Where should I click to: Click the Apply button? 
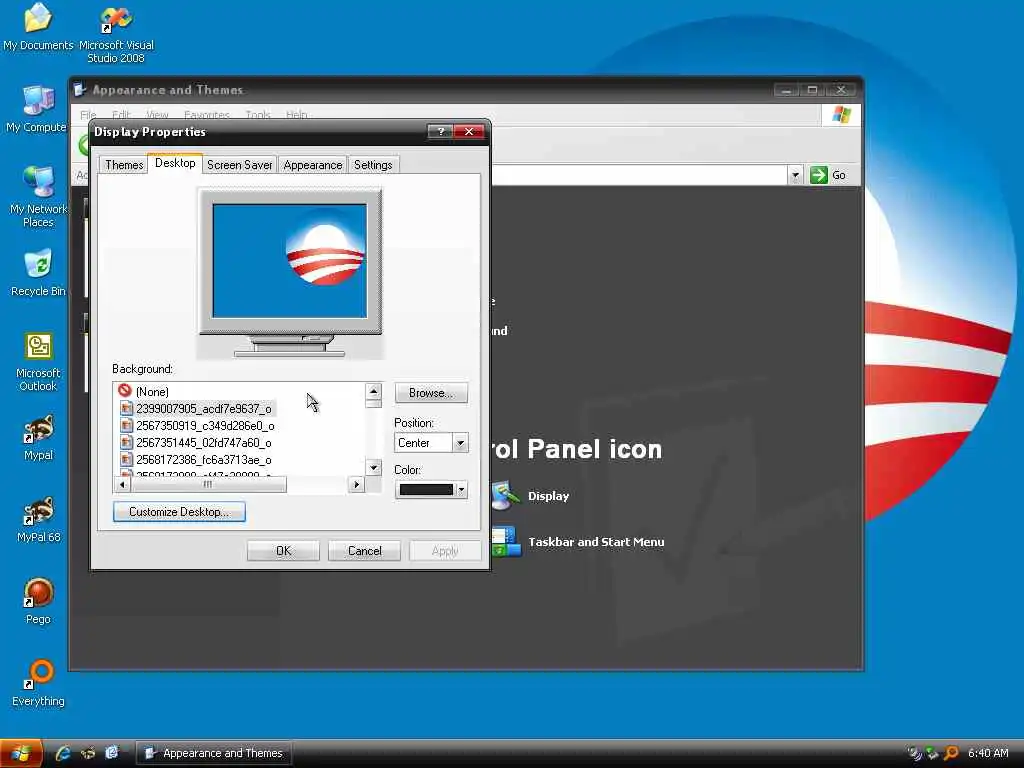click(445, 551)
